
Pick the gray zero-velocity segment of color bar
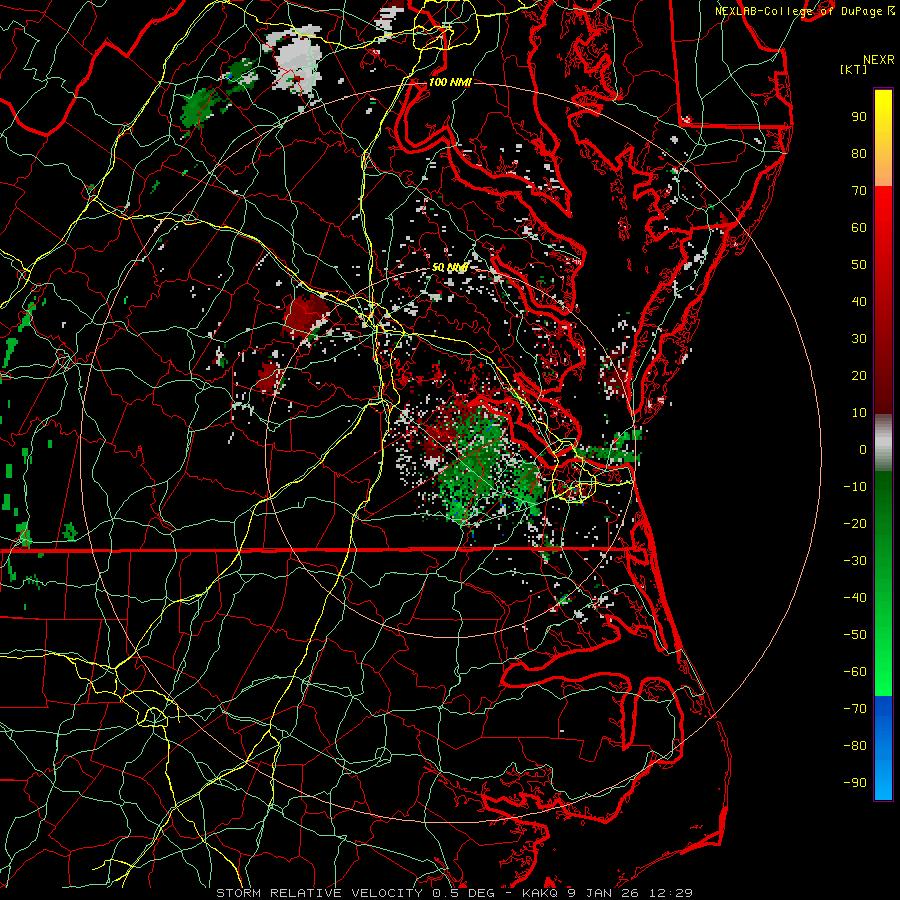(883, 443)
